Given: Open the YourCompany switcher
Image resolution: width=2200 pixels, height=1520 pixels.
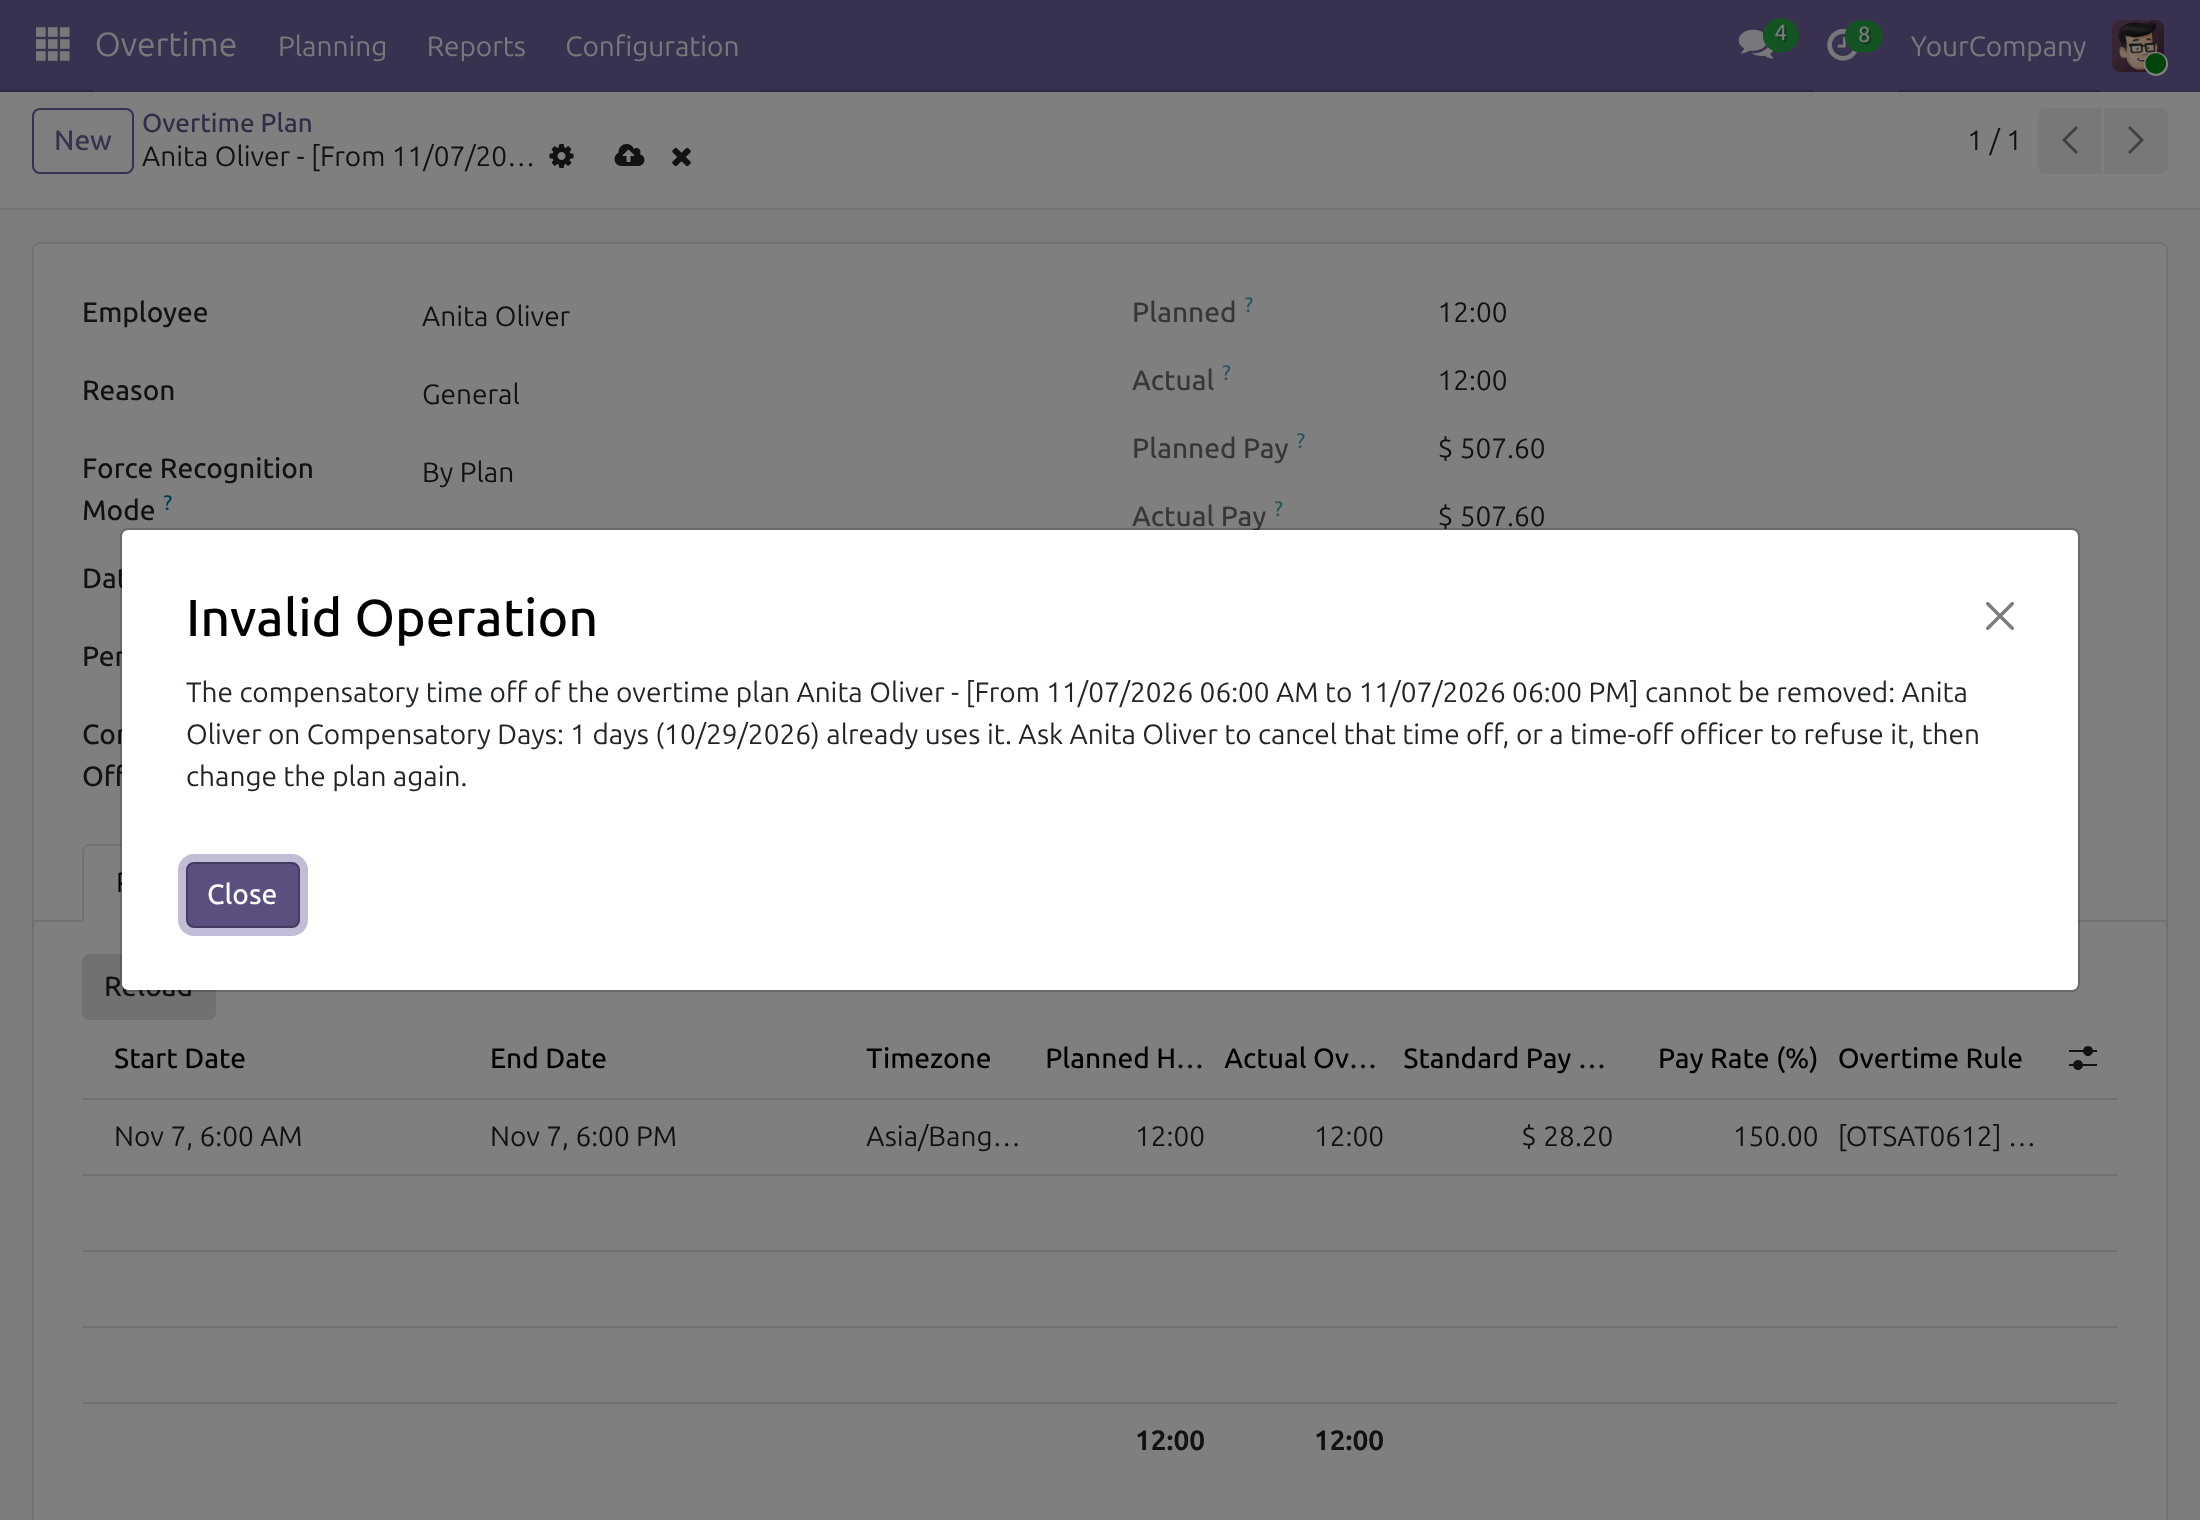Looking at the screenshot, I should 1998,46.
